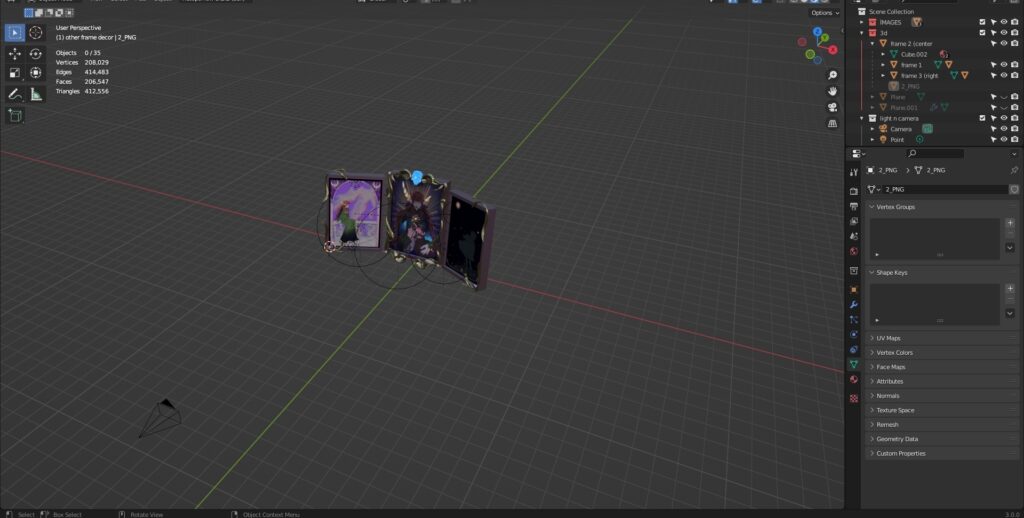1024x518 pixels.
Task: Pick the Scale tool
Action: 14,73
